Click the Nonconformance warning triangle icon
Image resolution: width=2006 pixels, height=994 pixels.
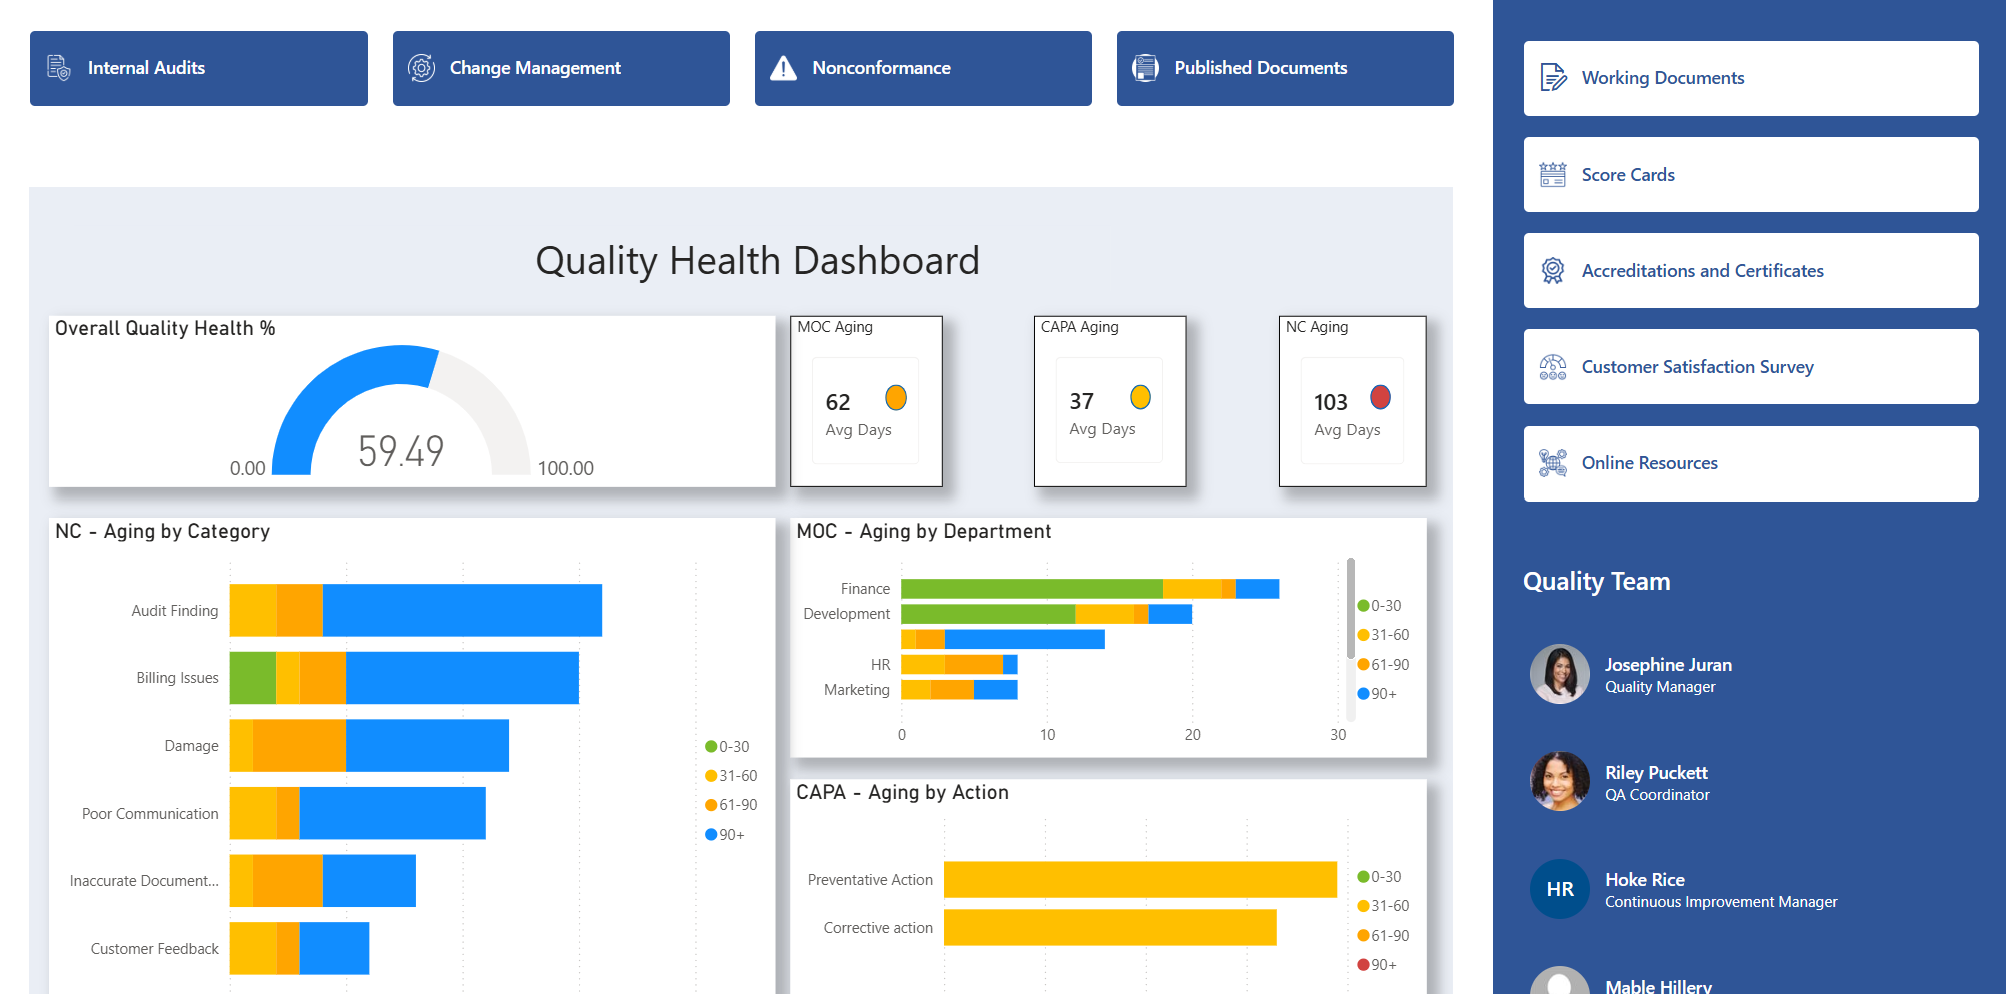(782, 66)
